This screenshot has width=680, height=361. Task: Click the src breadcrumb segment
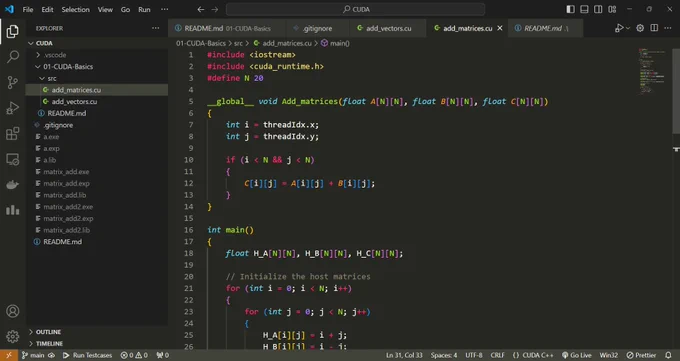(x=238, y=43)
